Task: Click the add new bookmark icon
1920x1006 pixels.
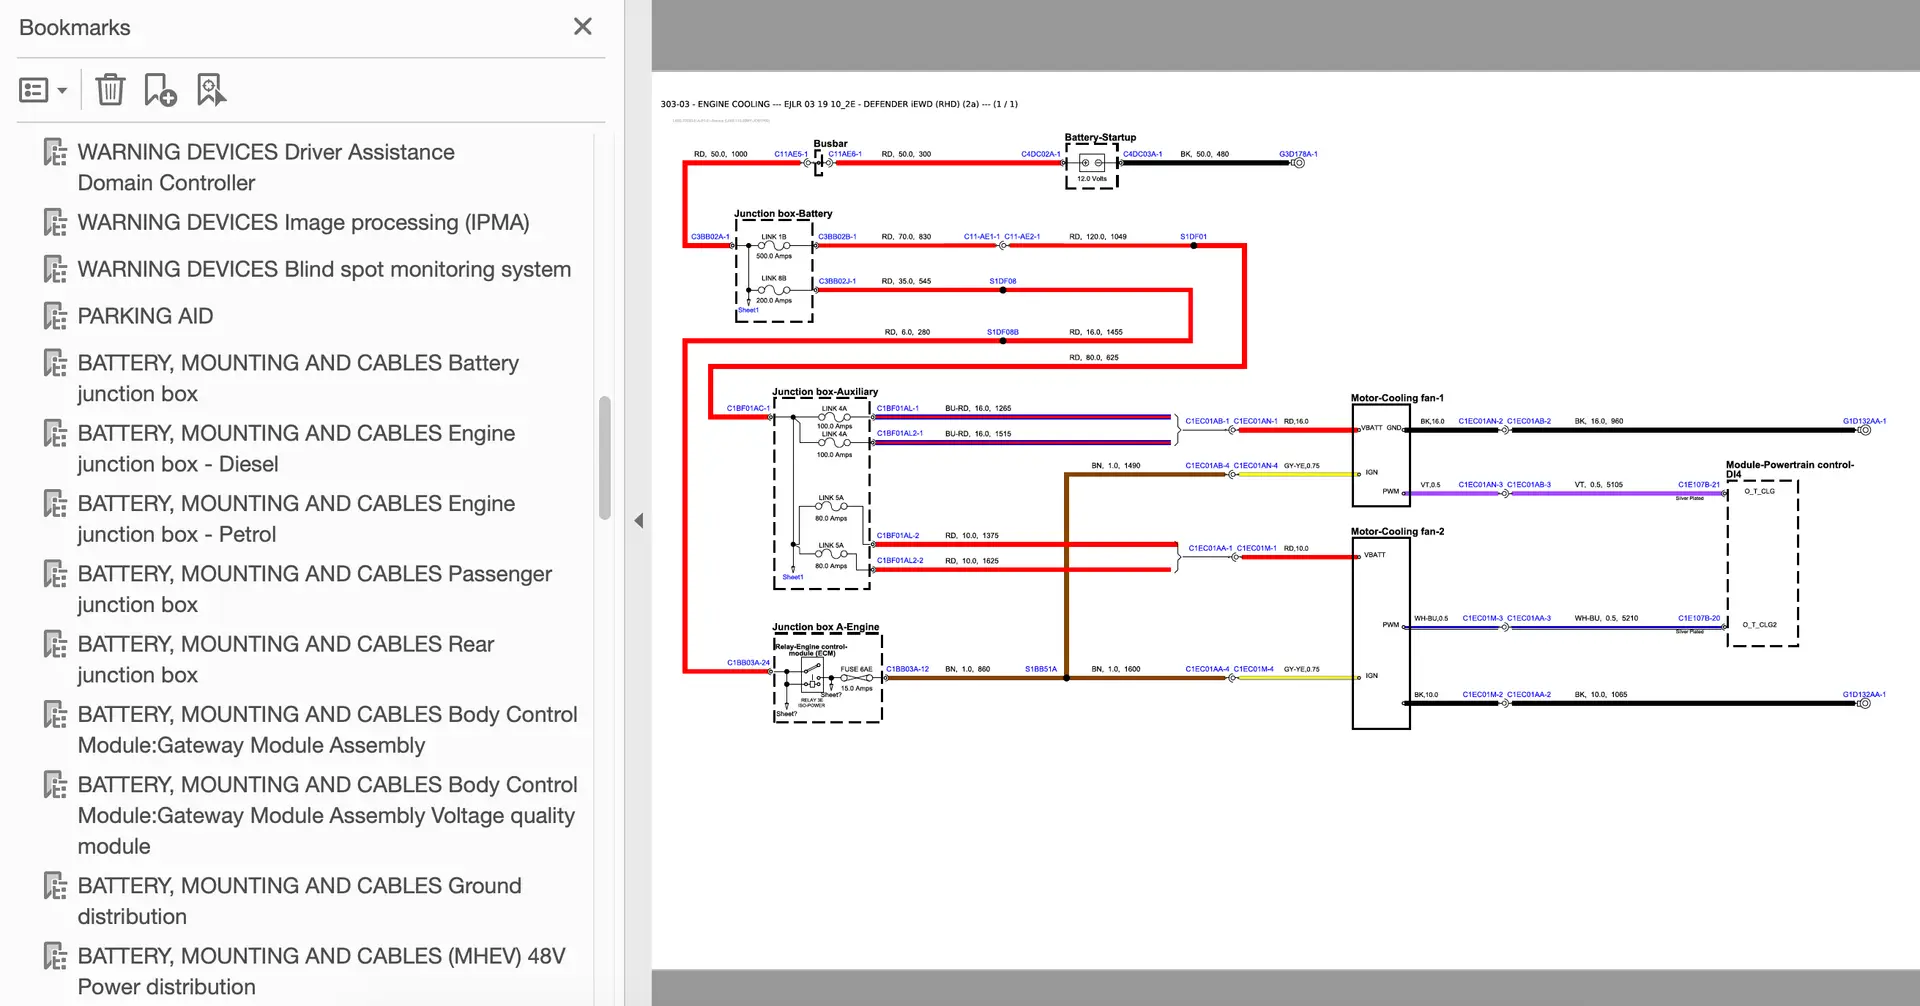Action: click(160, 90)
